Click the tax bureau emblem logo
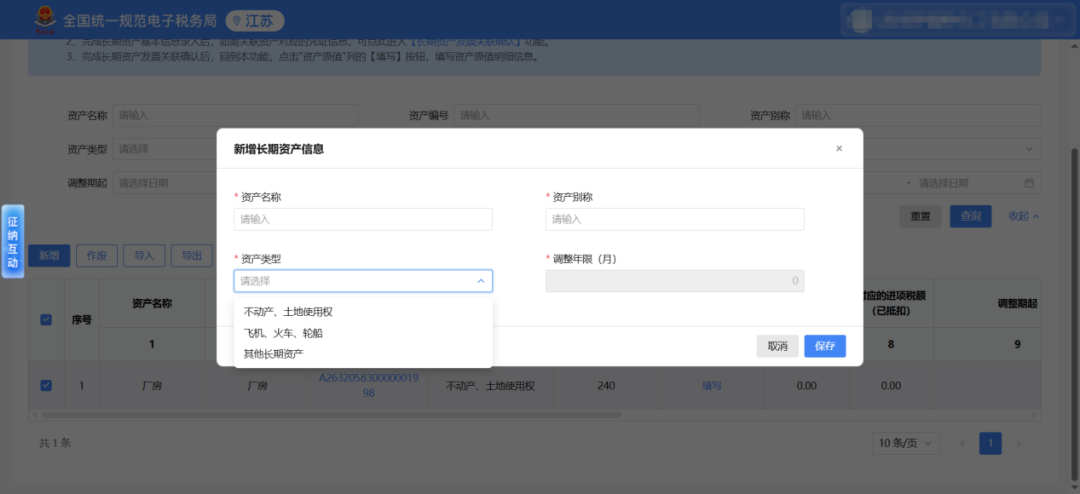Viewport: 1080px width, 494px height. tap(45, 20)
